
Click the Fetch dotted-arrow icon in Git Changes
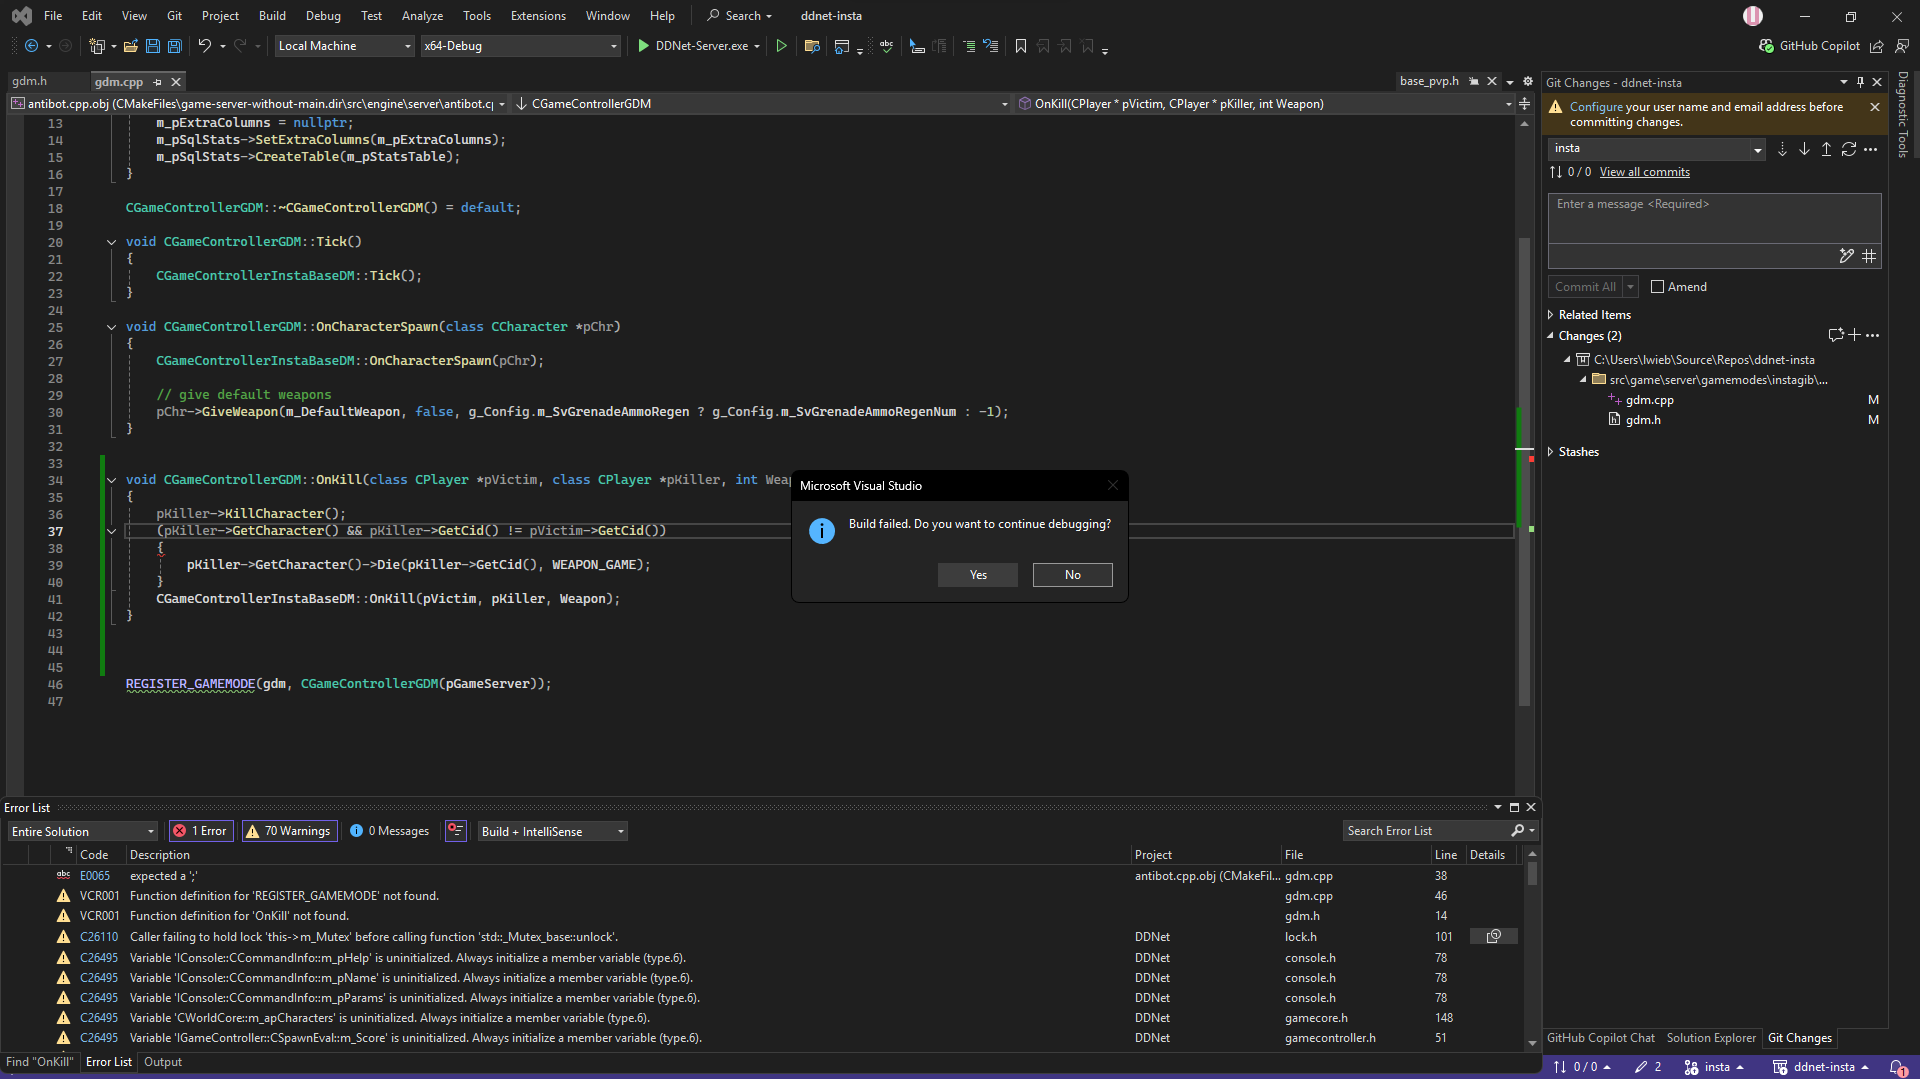1782,149
